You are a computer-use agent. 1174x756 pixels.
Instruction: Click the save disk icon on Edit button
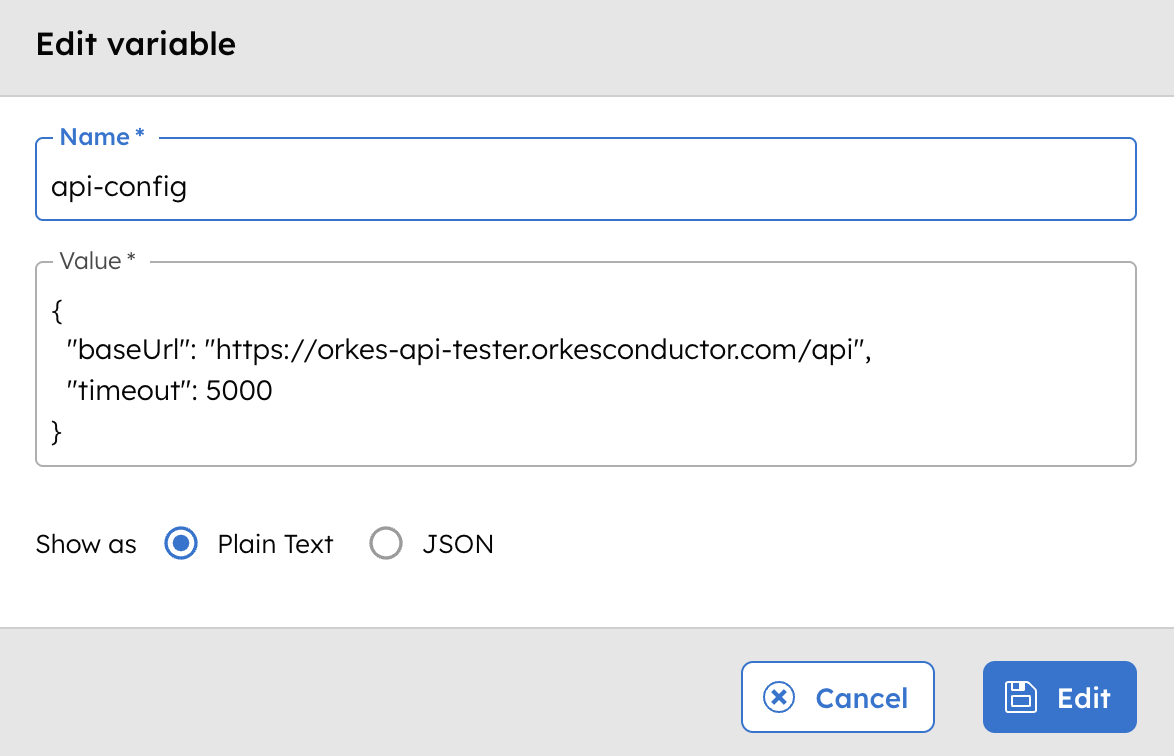point(1021,697)
